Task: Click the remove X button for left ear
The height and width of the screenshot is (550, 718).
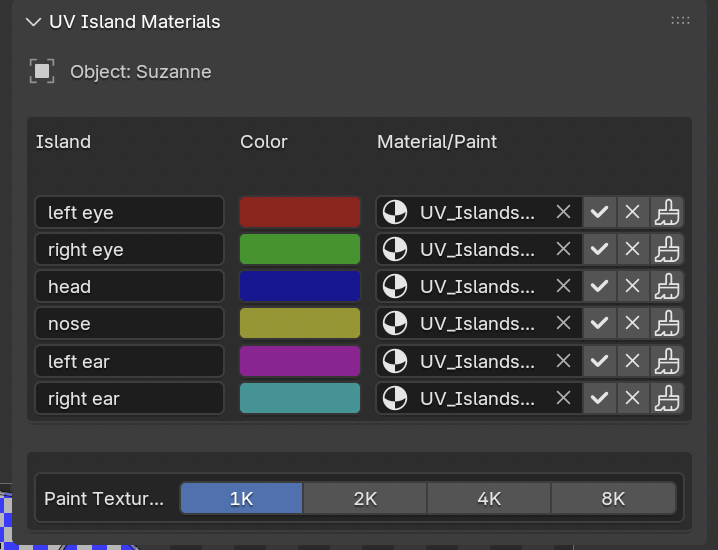Action: (x=632, y=361)
